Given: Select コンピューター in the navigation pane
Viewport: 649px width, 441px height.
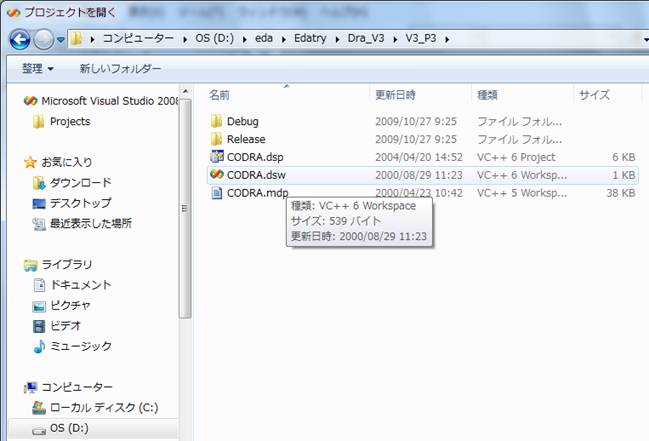Looking at the screenshot, I should click(x=77, y=387).
